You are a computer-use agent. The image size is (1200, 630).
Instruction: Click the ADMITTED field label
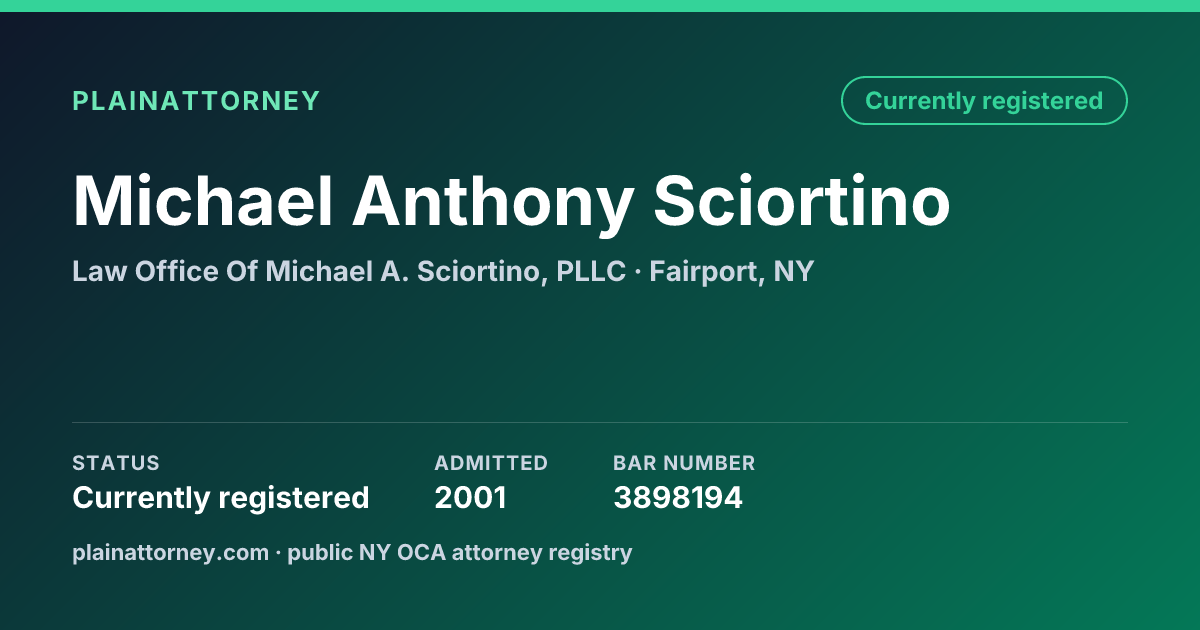[491, 463]
